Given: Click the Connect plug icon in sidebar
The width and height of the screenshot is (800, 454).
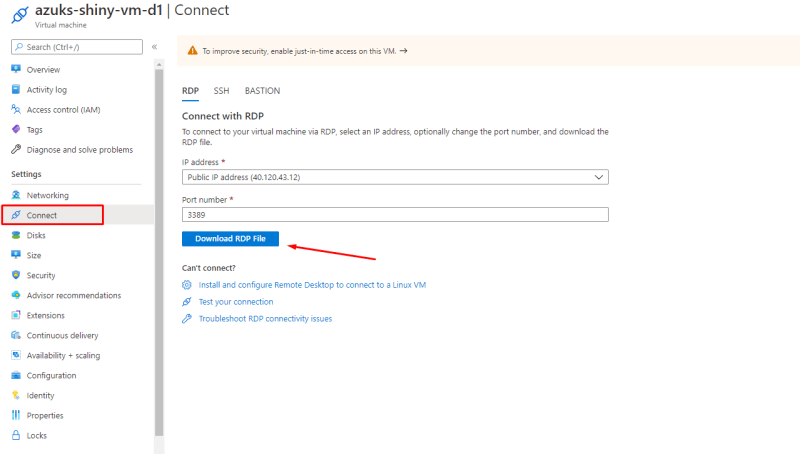Looking at the screenshot, I should 16,215.
